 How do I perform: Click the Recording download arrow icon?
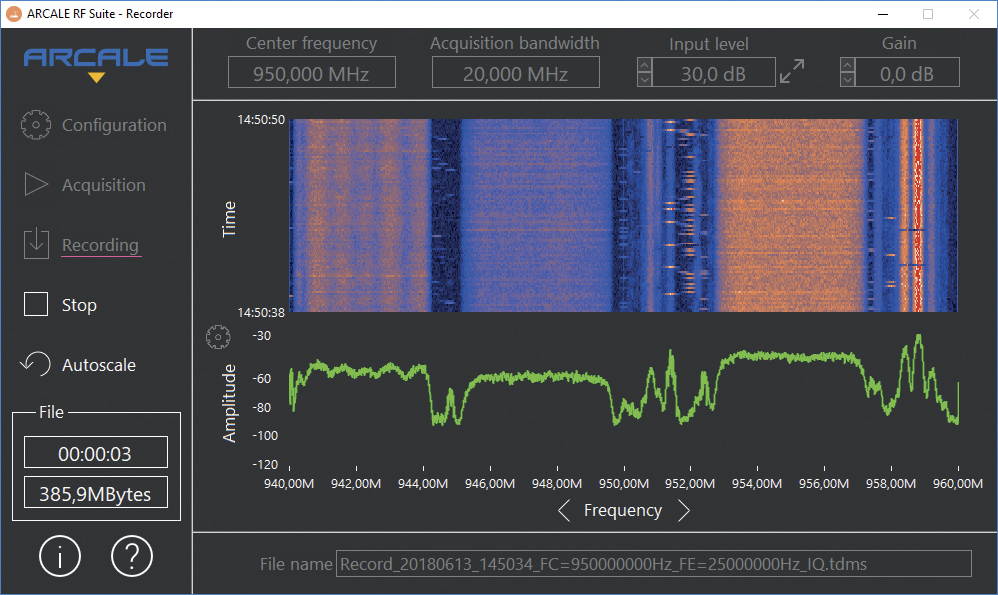pyautogui.click(x=36, y=244)
